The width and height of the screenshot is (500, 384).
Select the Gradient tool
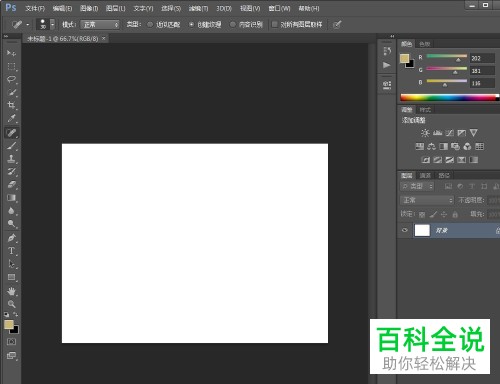point(11,198)
